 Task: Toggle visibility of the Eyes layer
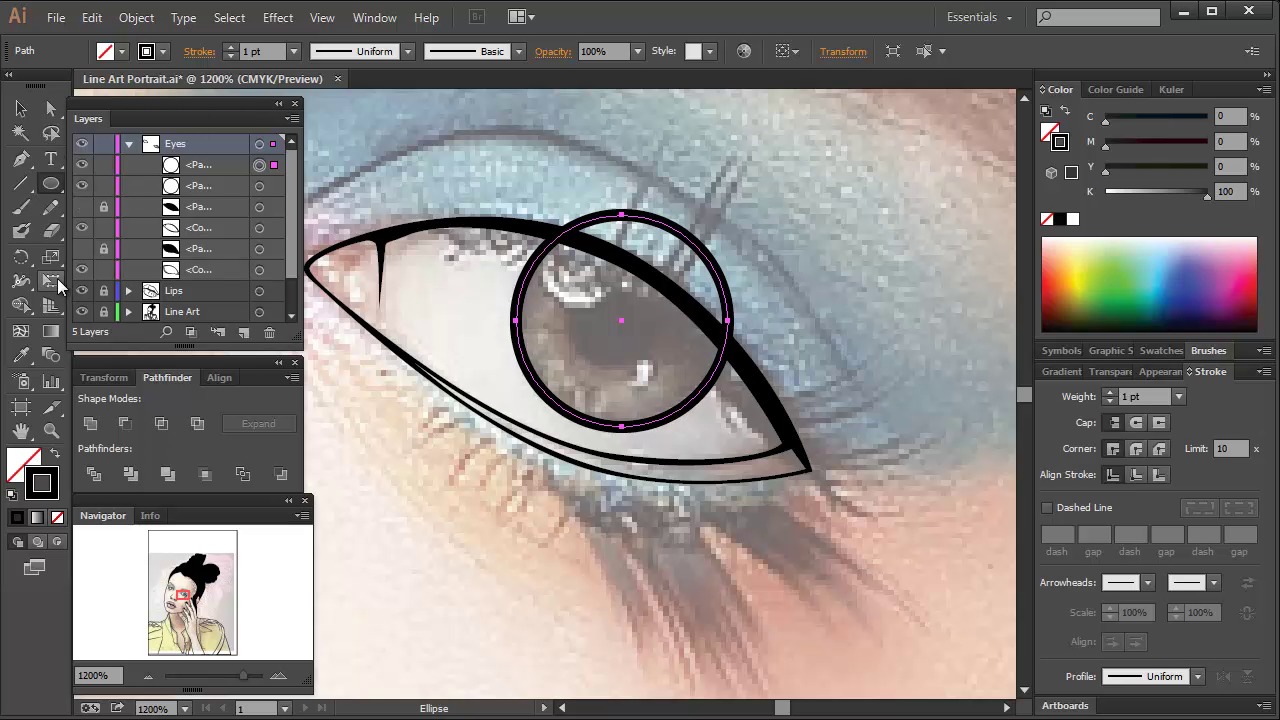82,144
